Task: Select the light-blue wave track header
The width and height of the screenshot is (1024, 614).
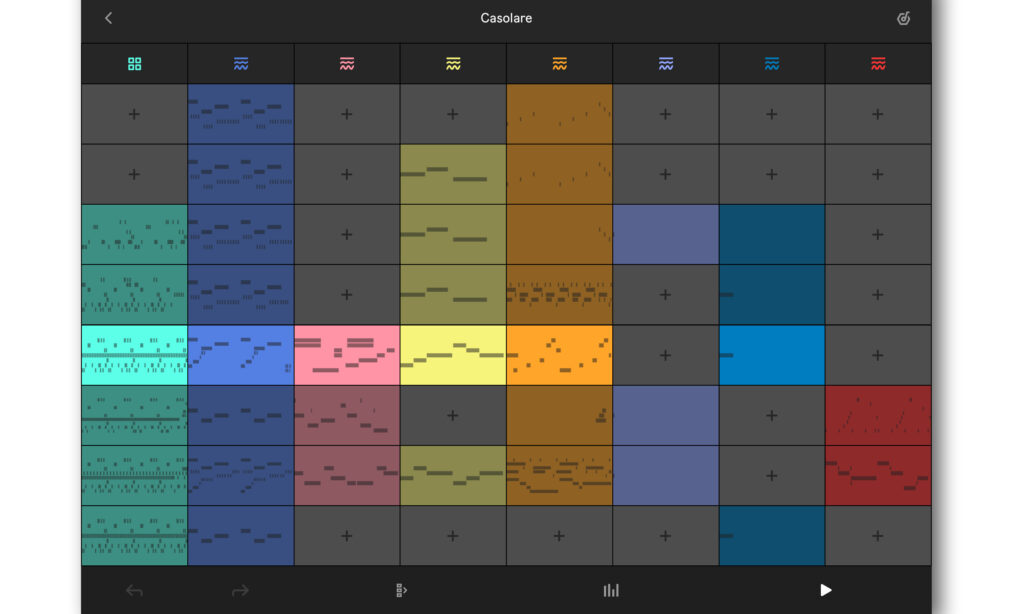Action: click(x=772, y=63)
